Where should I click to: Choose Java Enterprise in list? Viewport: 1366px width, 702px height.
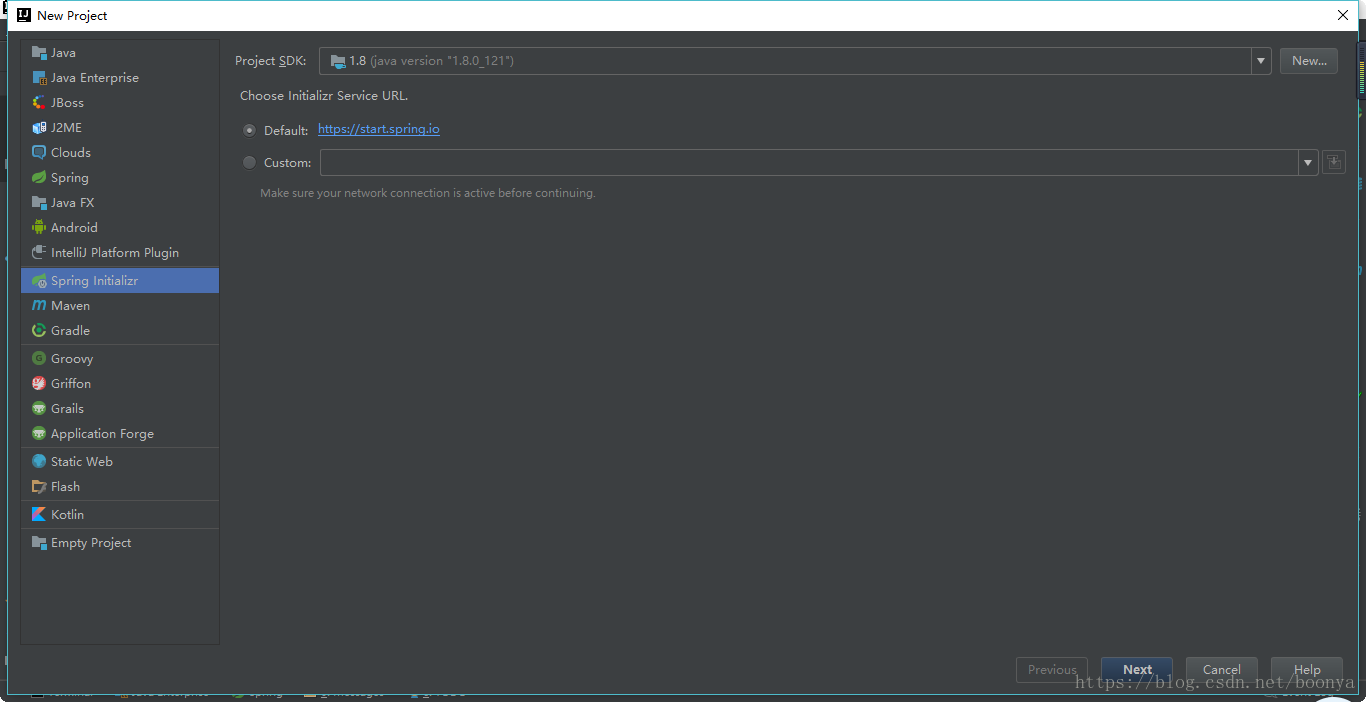95,78
